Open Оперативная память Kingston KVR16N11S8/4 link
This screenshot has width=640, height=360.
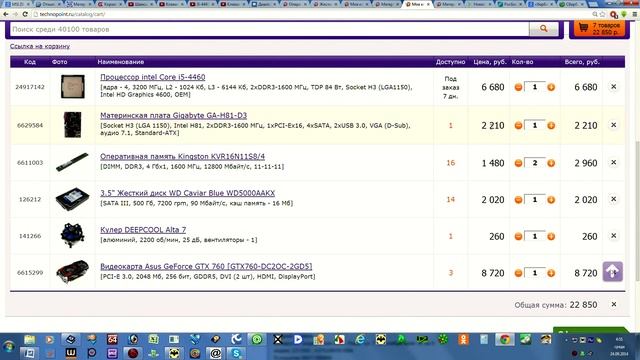pos(182,156)
